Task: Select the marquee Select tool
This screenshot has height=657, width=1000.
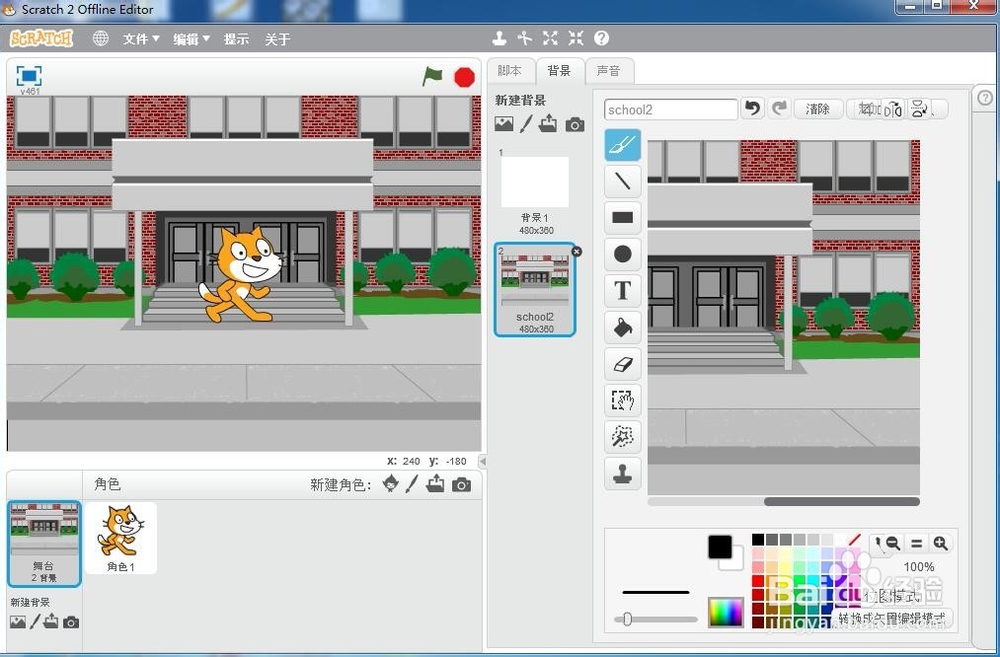Action: tap(622, 400)
